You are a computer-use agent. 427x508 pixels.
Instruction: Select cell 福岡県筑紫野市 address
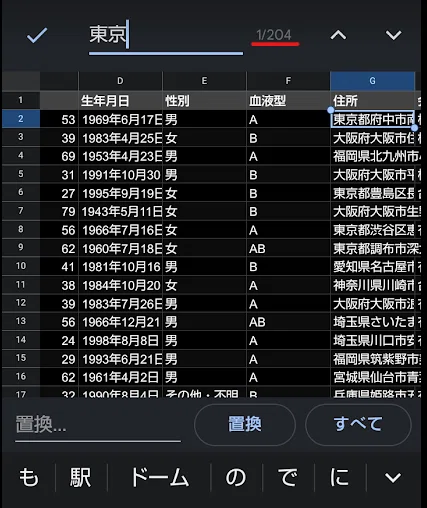point(373,359)
